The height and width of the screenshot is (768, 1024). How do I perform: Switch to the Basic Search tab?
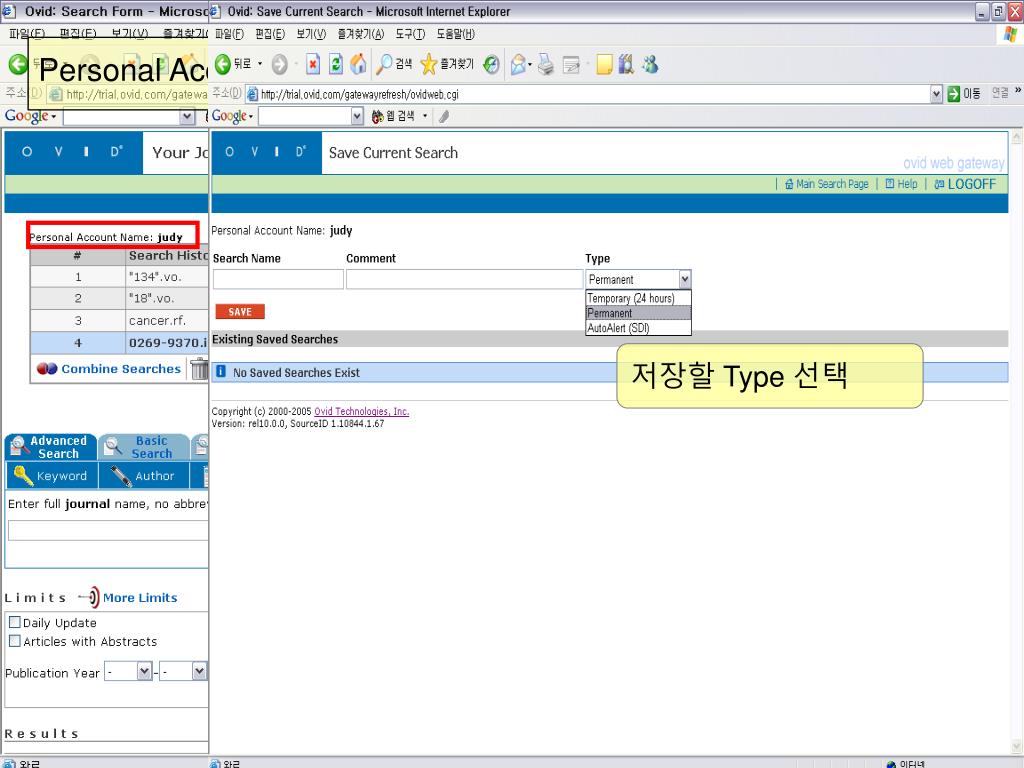[x=144, y=447]
